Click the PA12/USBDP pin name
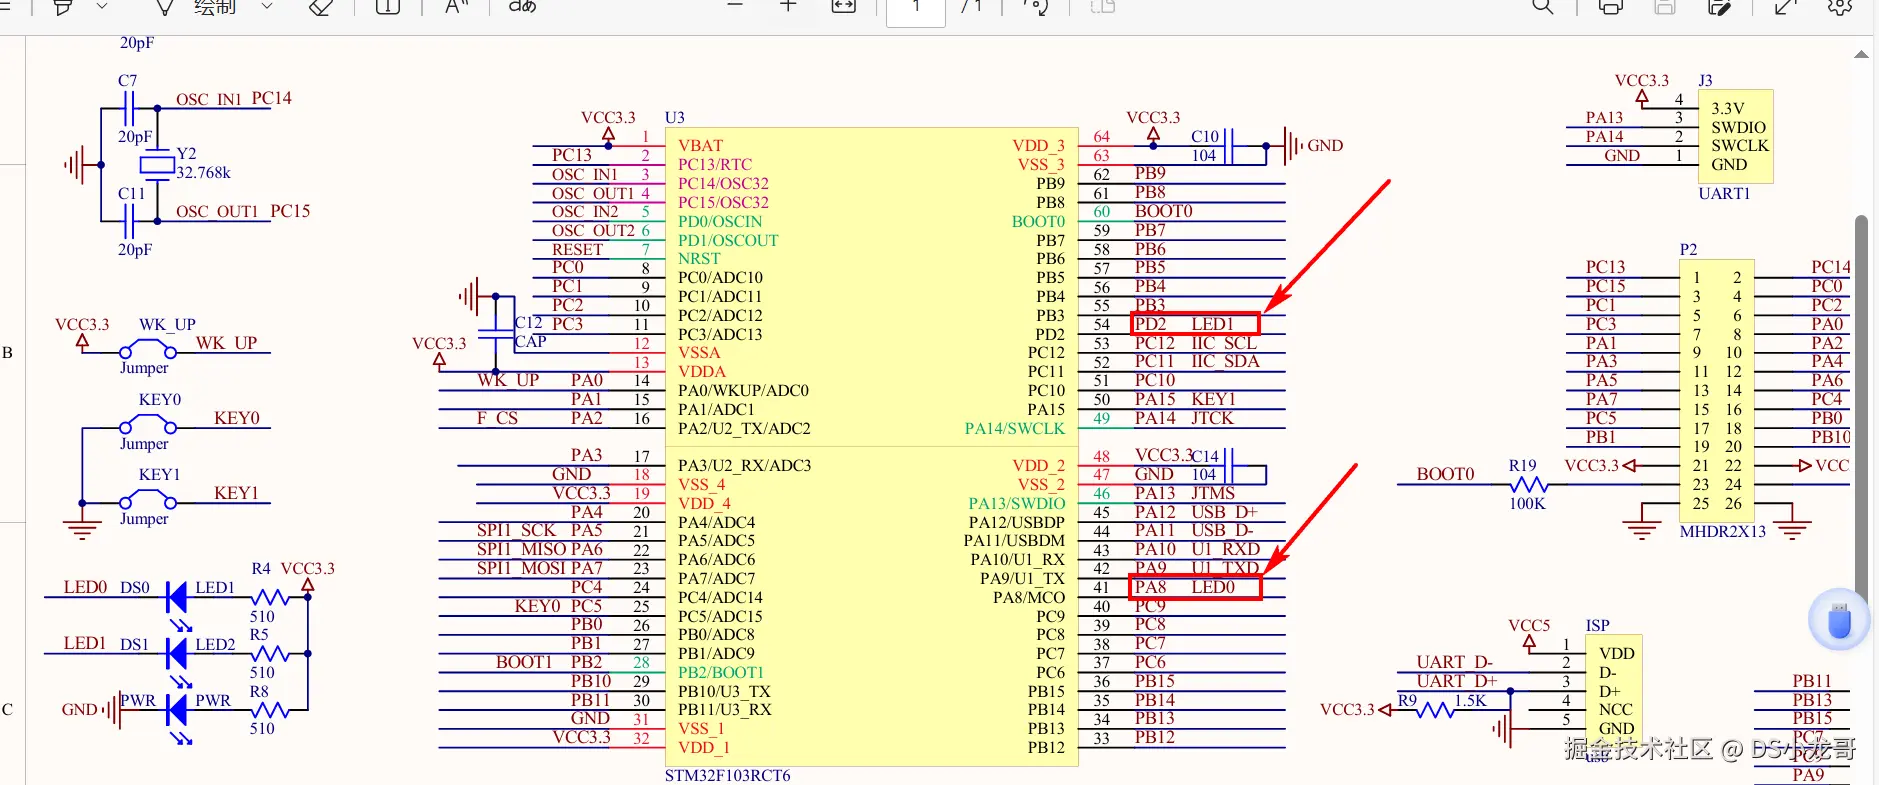The height and width of the screenshot is (785, 1879). pos(1017,522)
